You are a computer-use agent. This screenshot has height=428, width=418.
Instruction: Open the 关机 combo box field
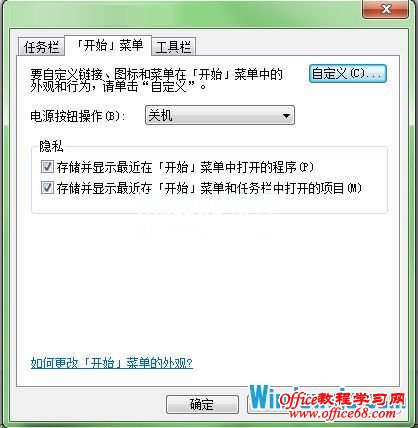coord(220,115)
